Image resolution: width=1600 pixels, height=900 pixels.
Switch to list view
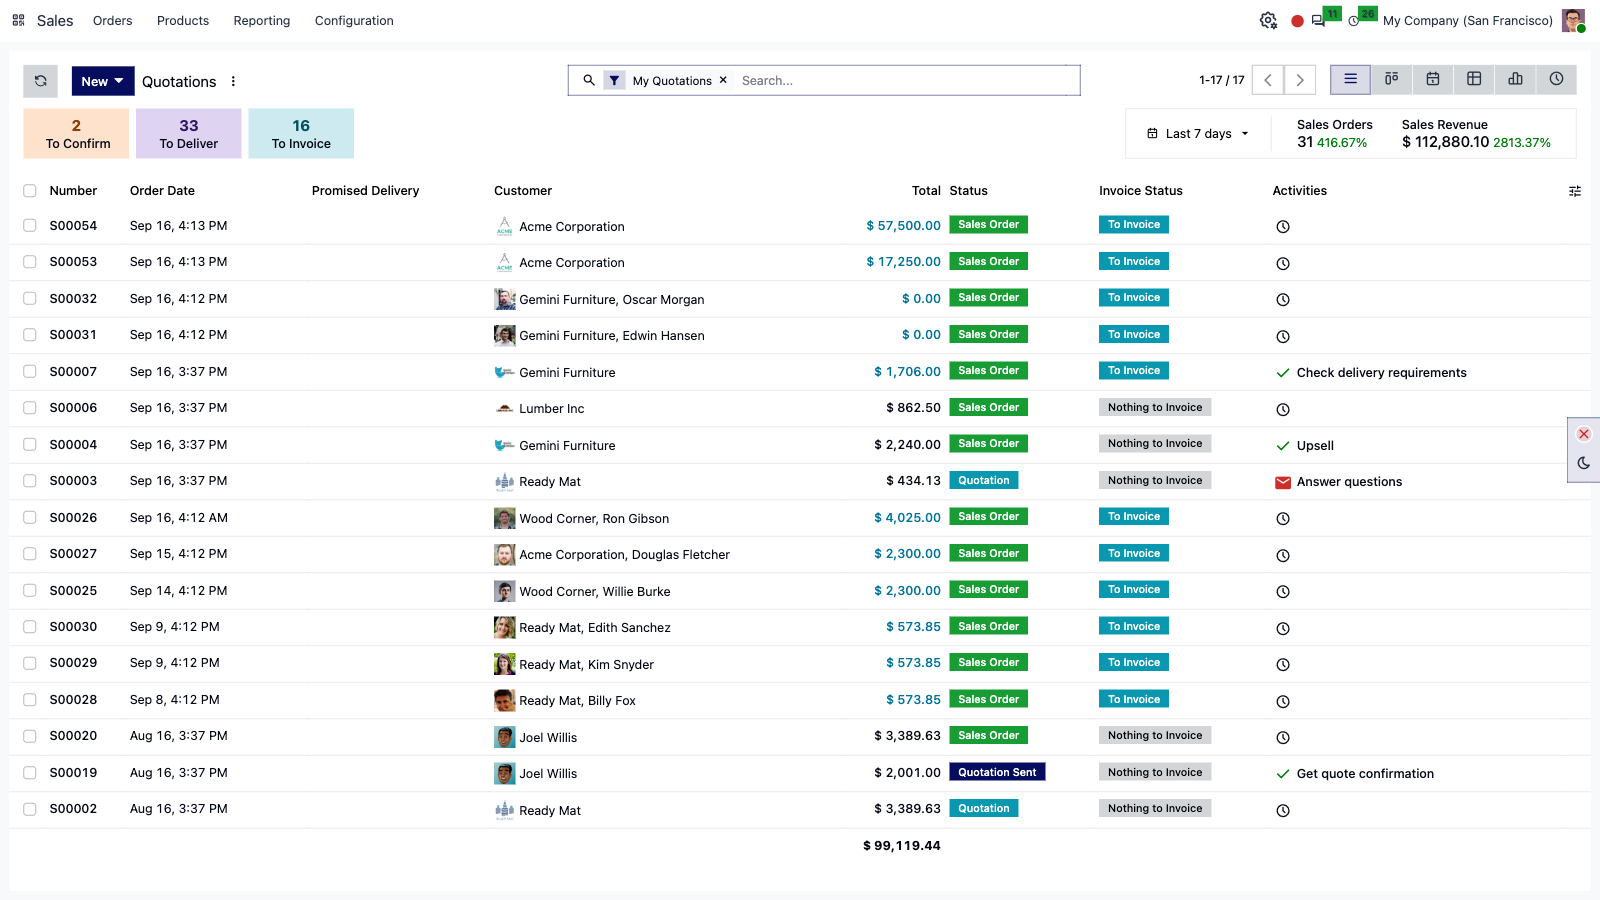(x=1350, y=79)
